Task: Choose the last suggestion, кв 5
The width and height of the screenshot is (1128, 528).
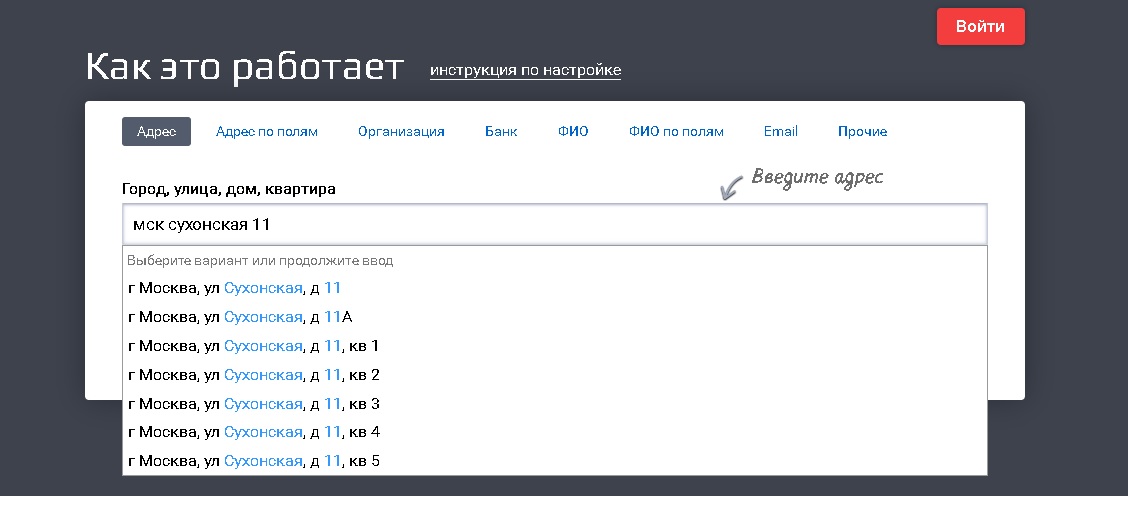Action: [x=254, y=461]
